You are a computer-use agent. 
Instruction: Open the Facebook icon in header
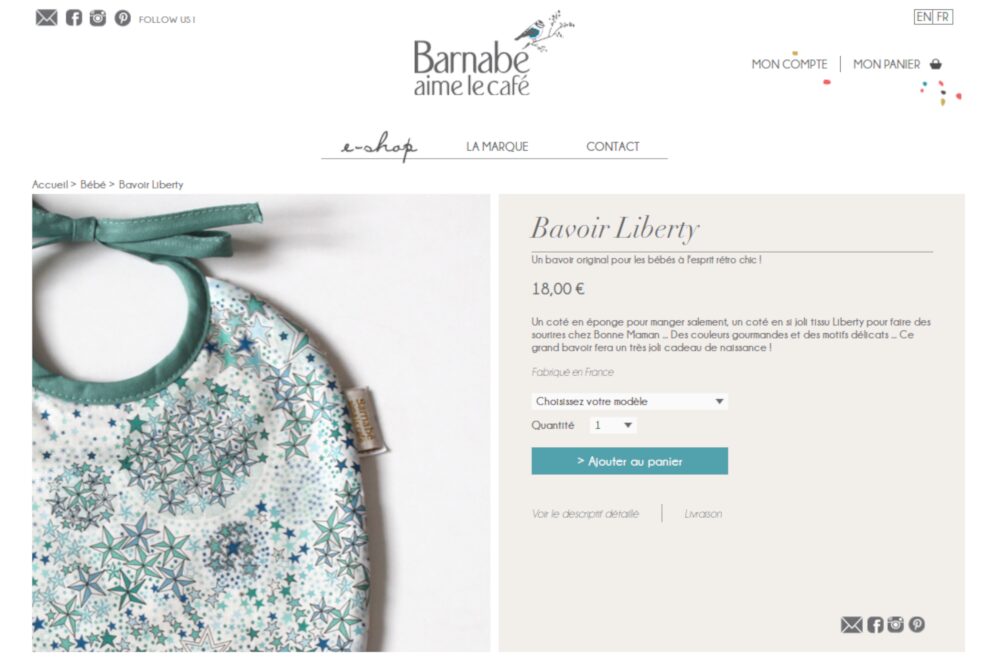coord(74,18)
